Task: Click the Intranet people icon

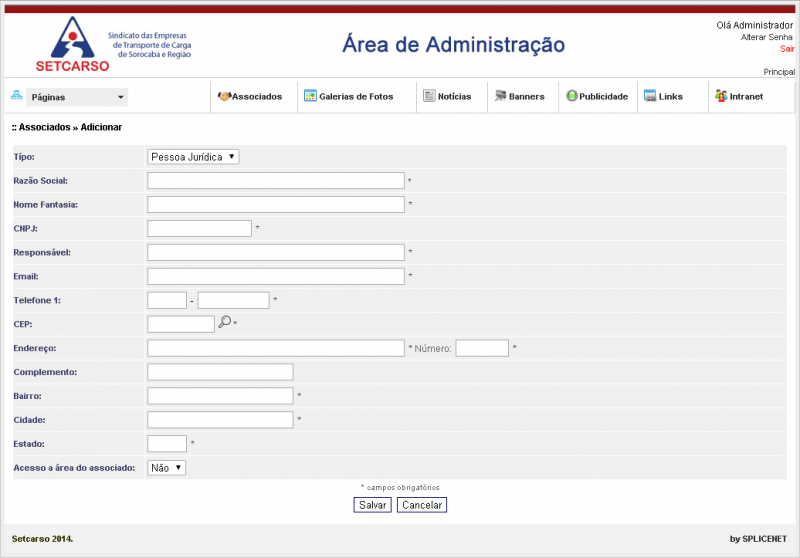Action: click(x=721, y=96)
